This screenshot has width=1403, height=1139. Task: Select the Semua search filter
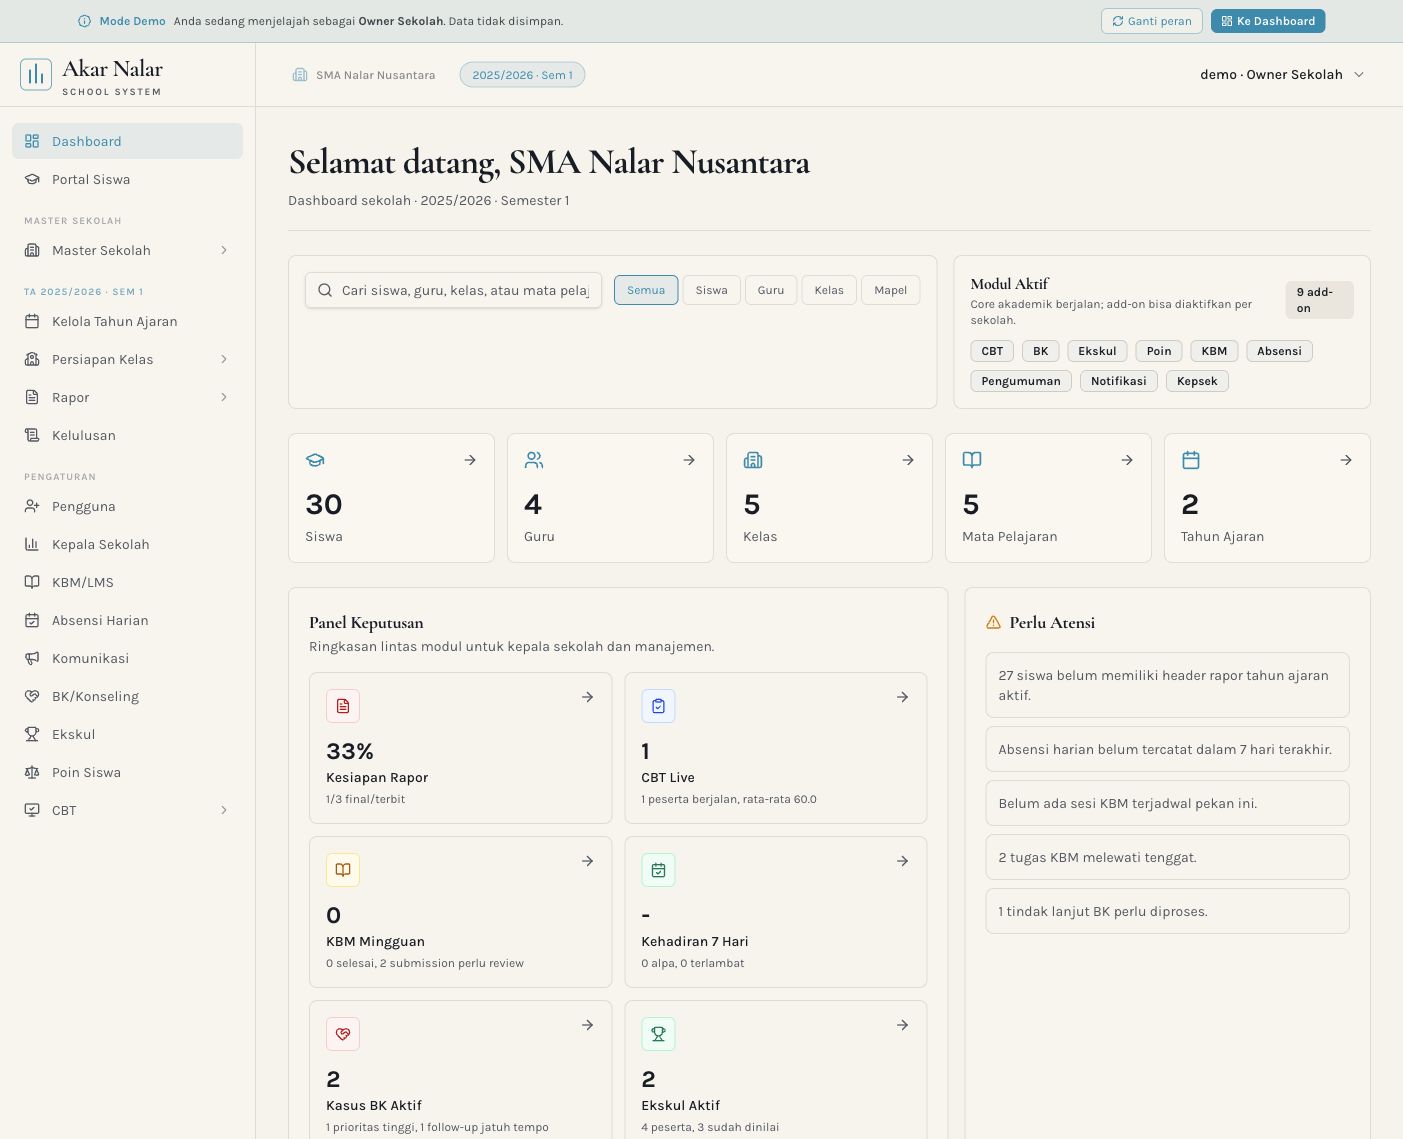[646, 290]
